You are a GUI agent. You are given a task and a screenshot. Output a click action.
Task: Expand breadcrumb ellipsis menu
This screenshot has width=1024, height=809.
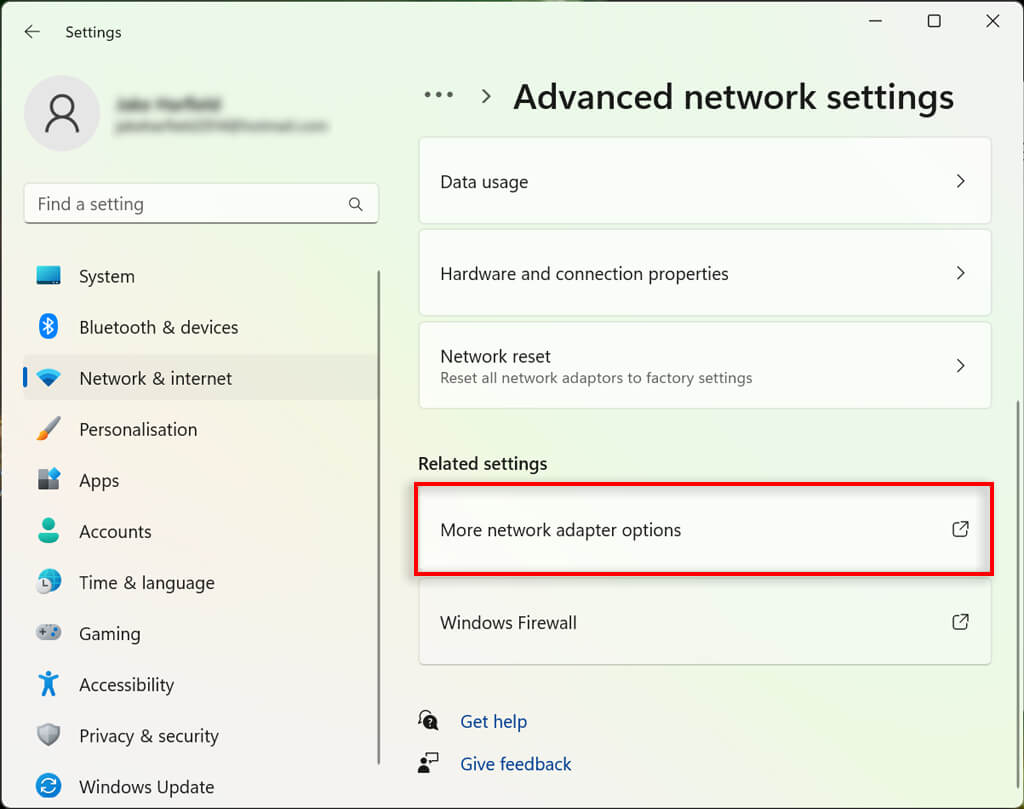[439, 96]
